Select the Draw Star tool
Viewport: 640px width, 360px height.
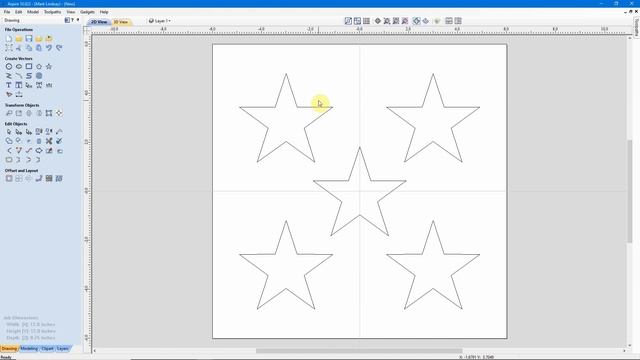(x=49, y=66)
